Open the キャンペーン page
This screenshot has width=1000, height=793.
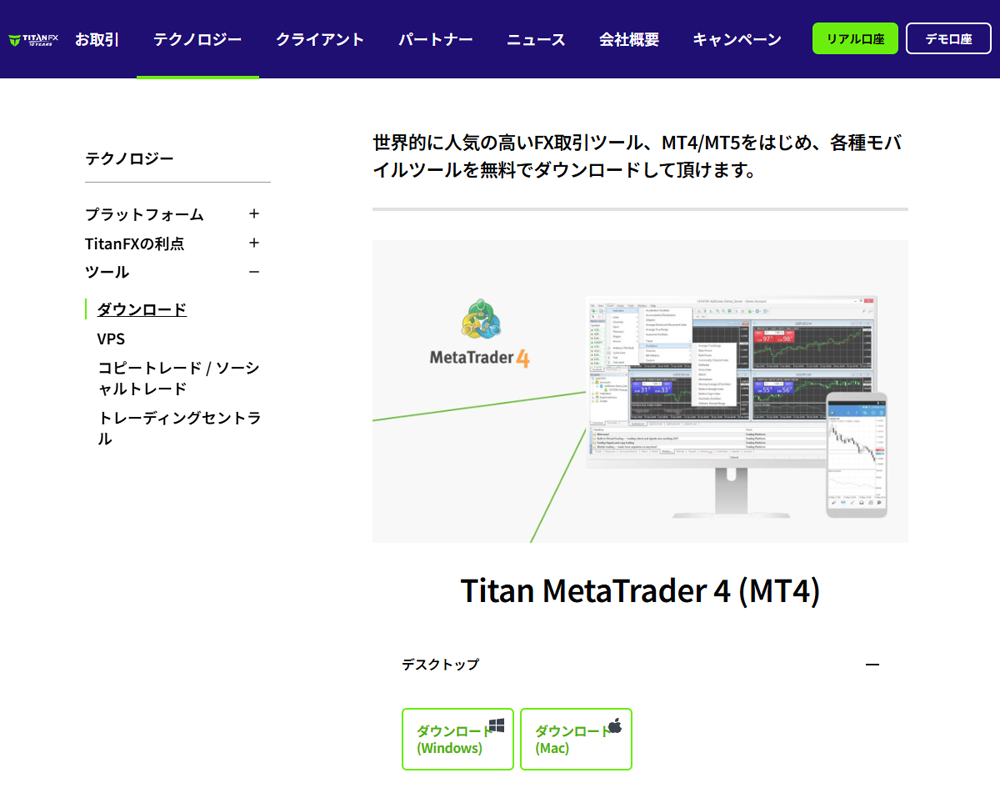pyautogui.click(x=737, y=40)
